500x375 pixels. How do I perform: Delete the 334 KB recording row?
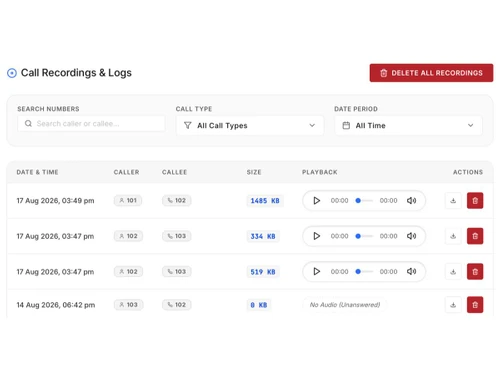tap(475, 236)
